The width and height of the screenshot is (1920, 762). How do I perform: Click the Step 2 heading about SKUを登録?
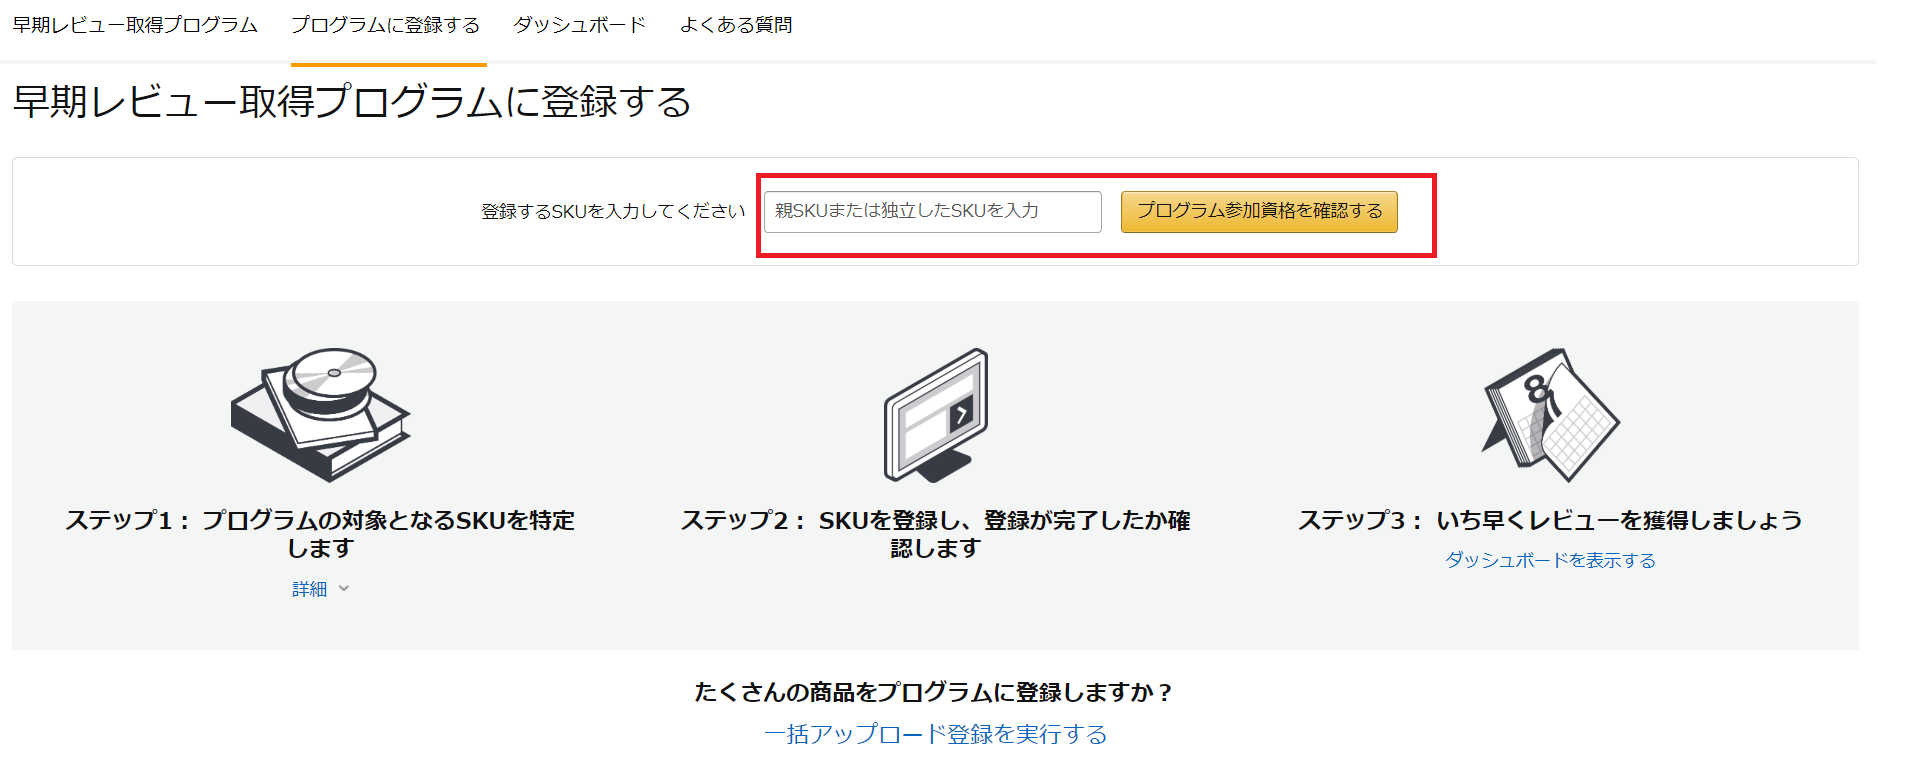936,534
